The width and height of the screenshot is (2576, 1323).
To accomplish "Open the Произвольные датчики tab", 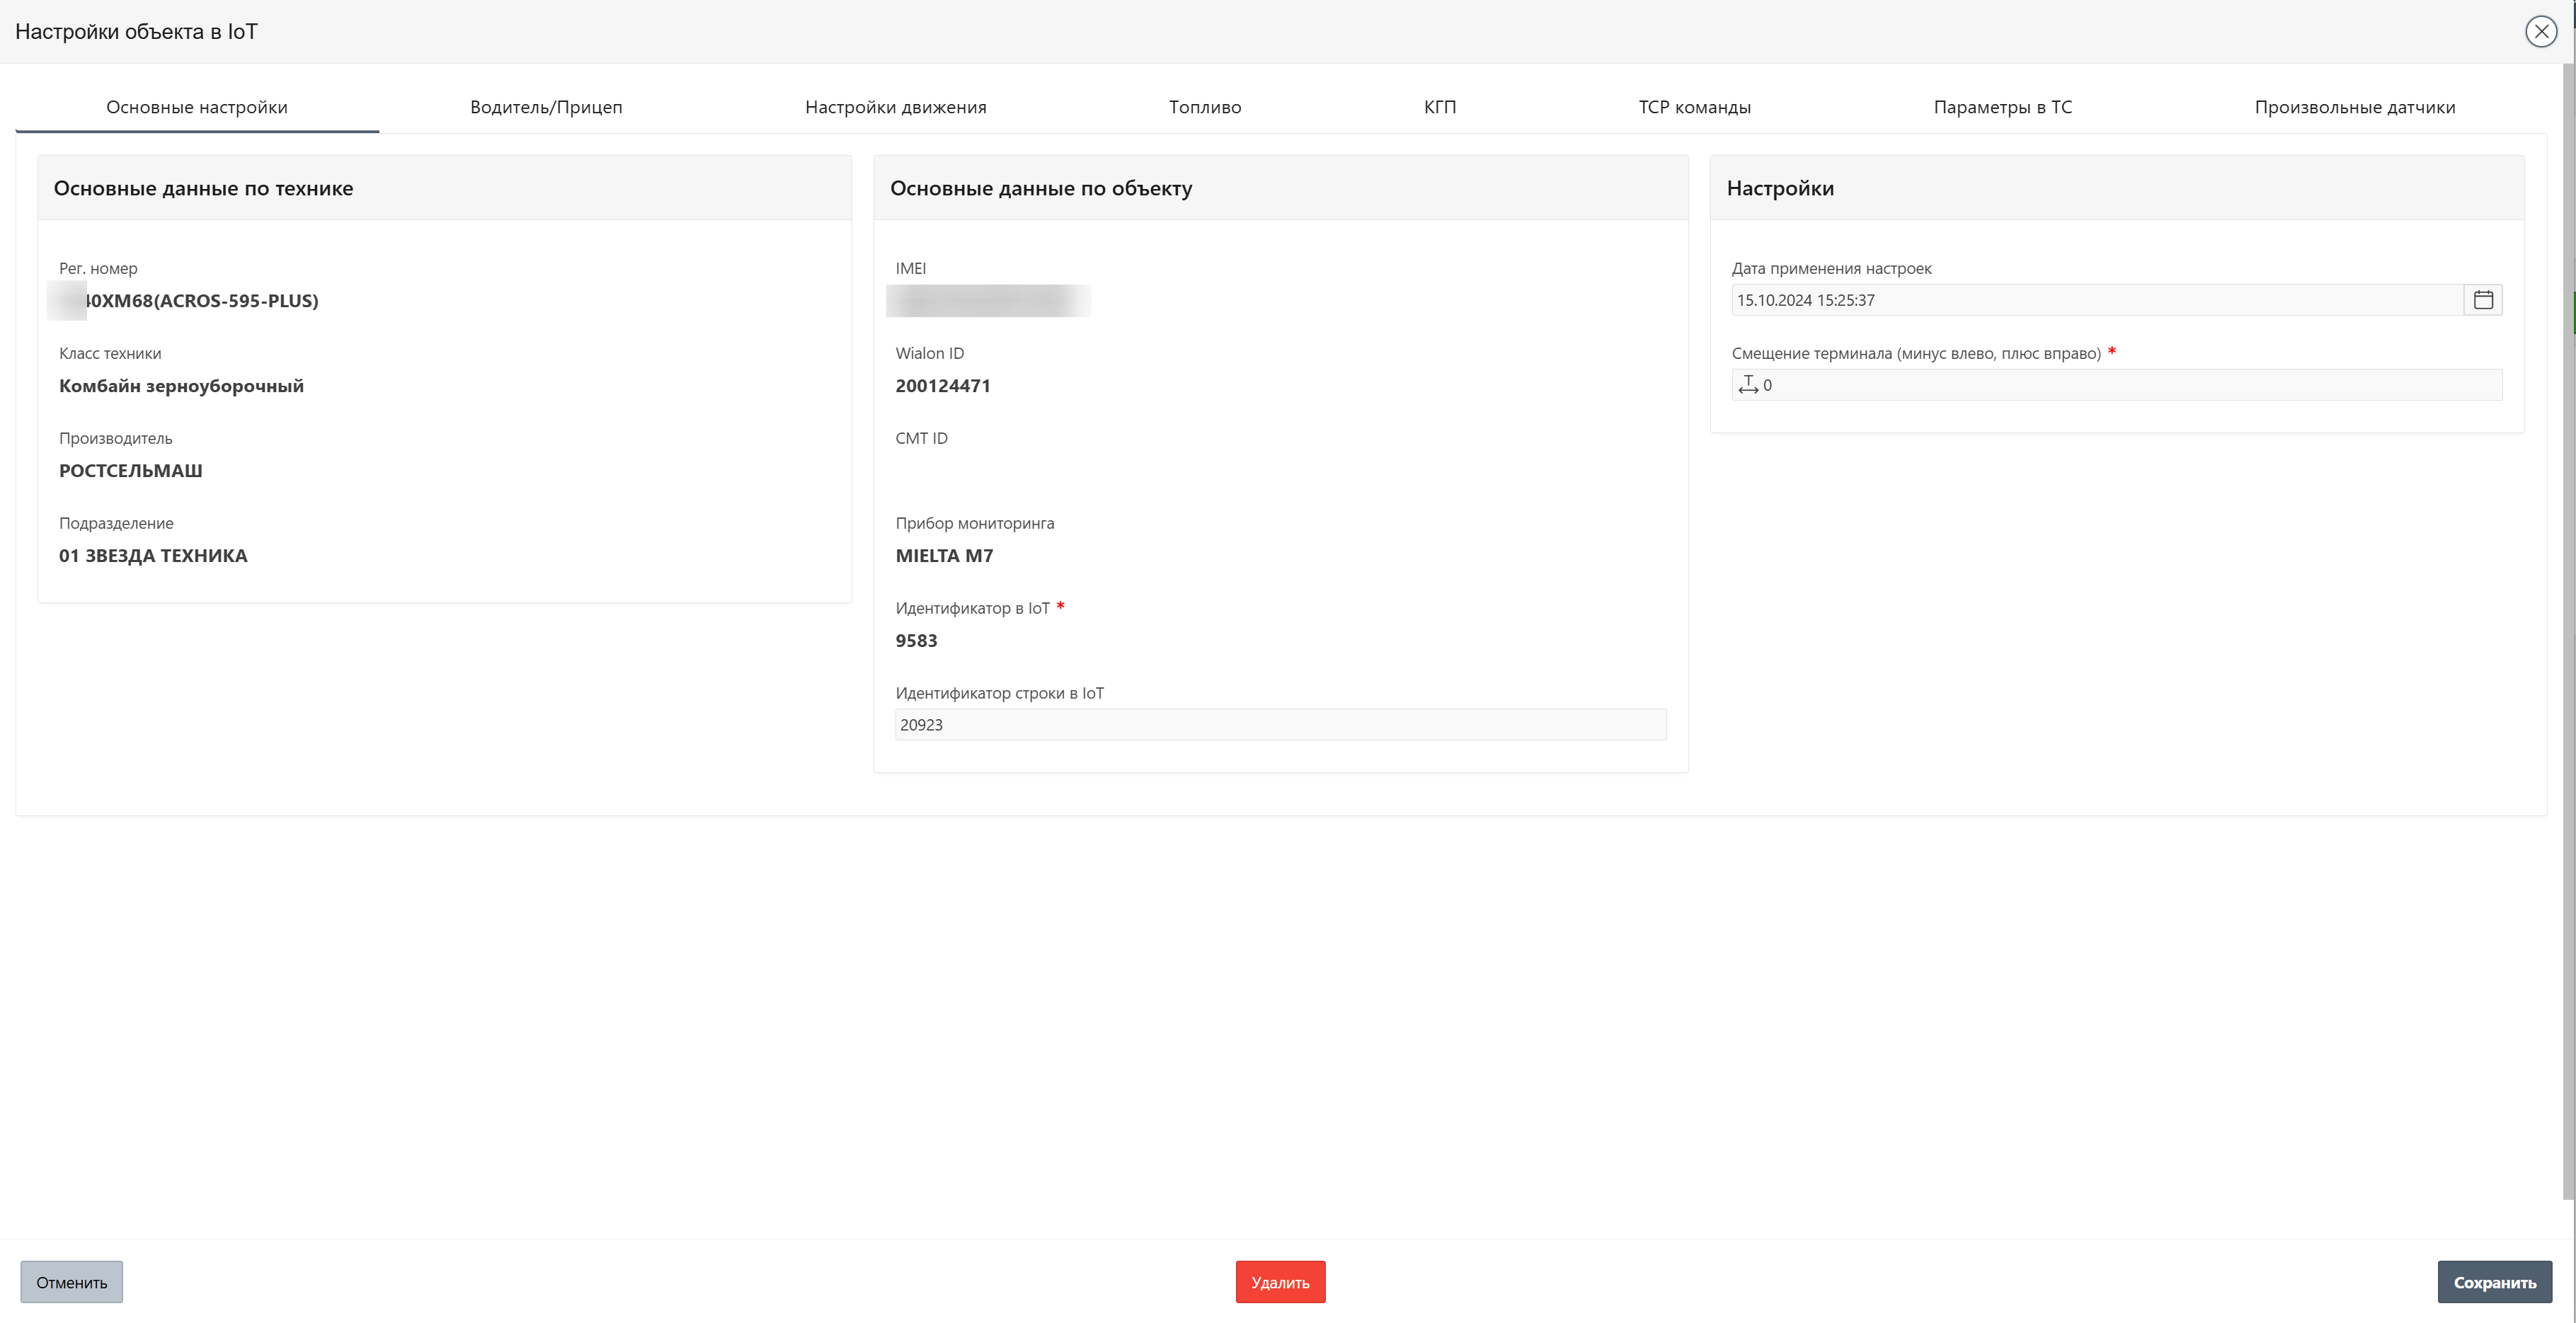I will click(2354, 107).
